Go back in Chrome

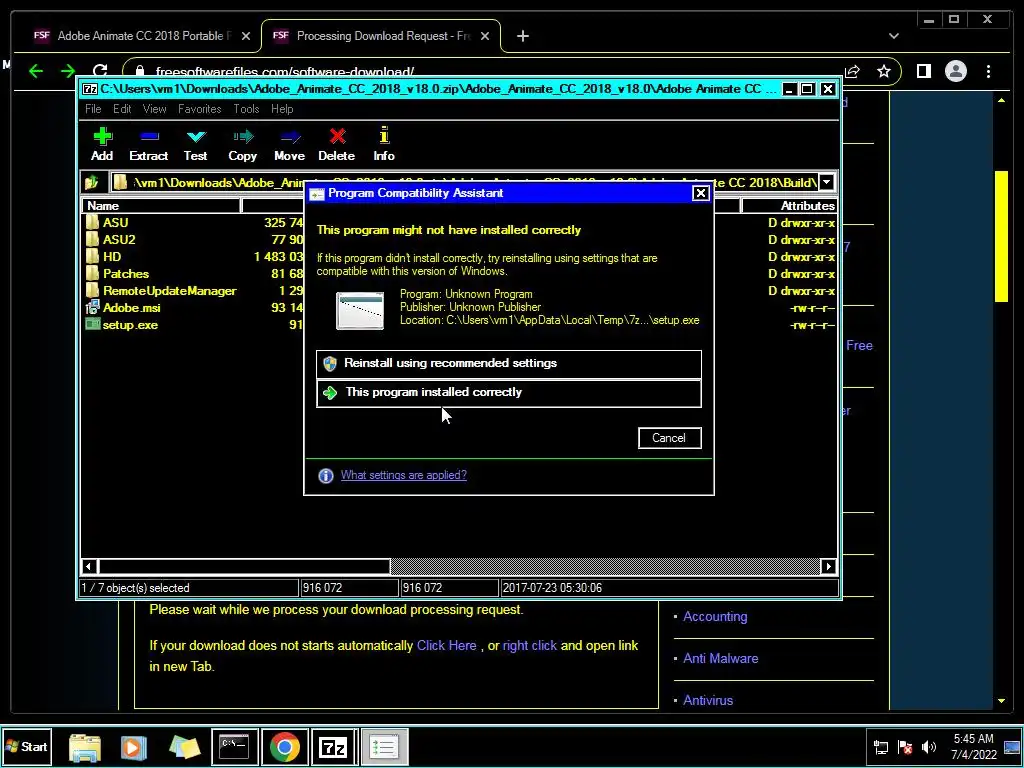click(36, 71)
